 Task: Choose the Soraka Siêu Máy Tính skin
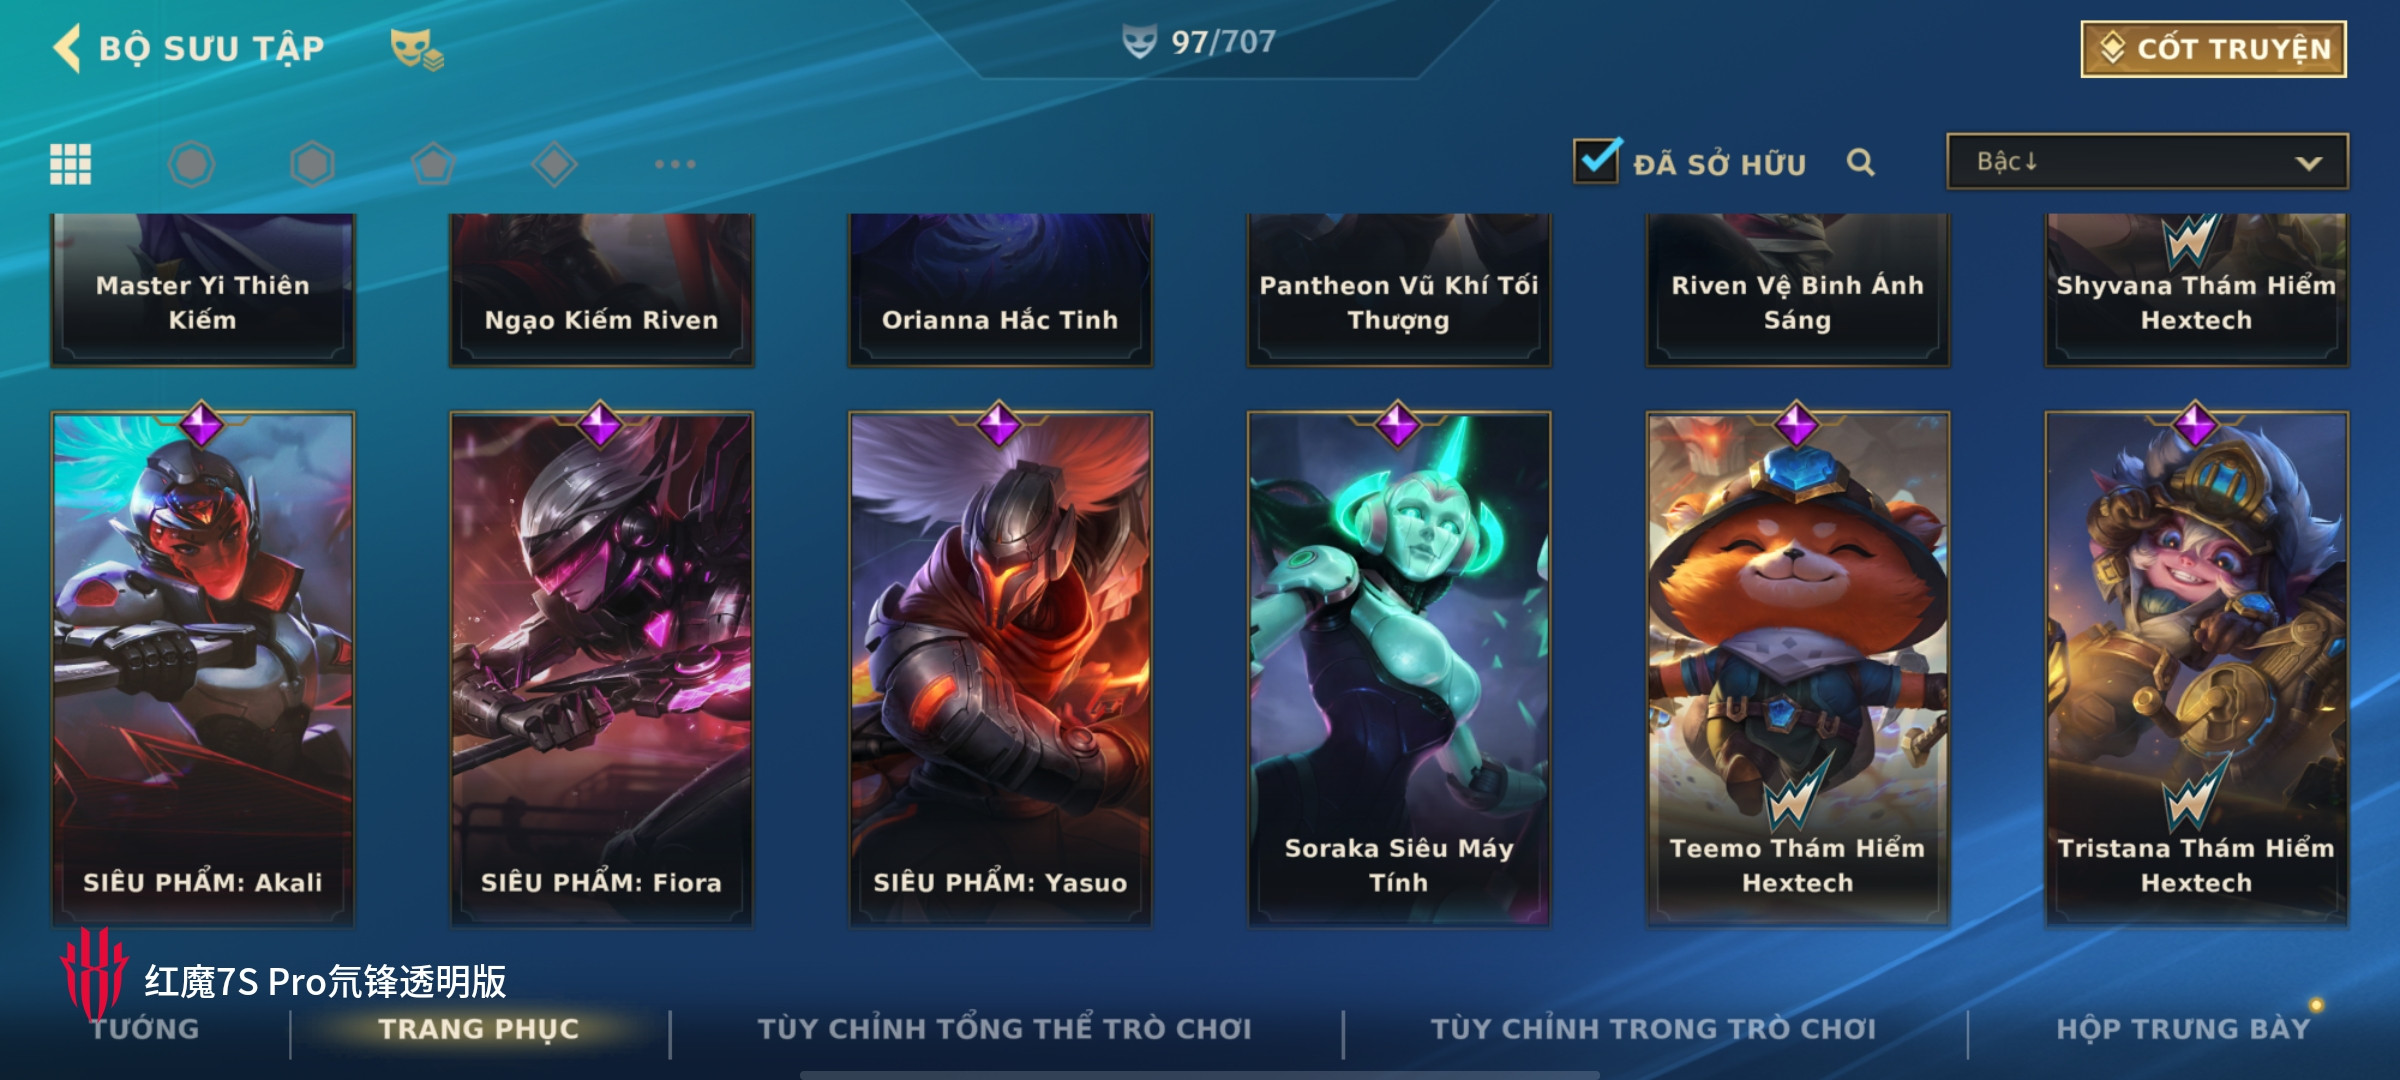(x=1398, y=667)
